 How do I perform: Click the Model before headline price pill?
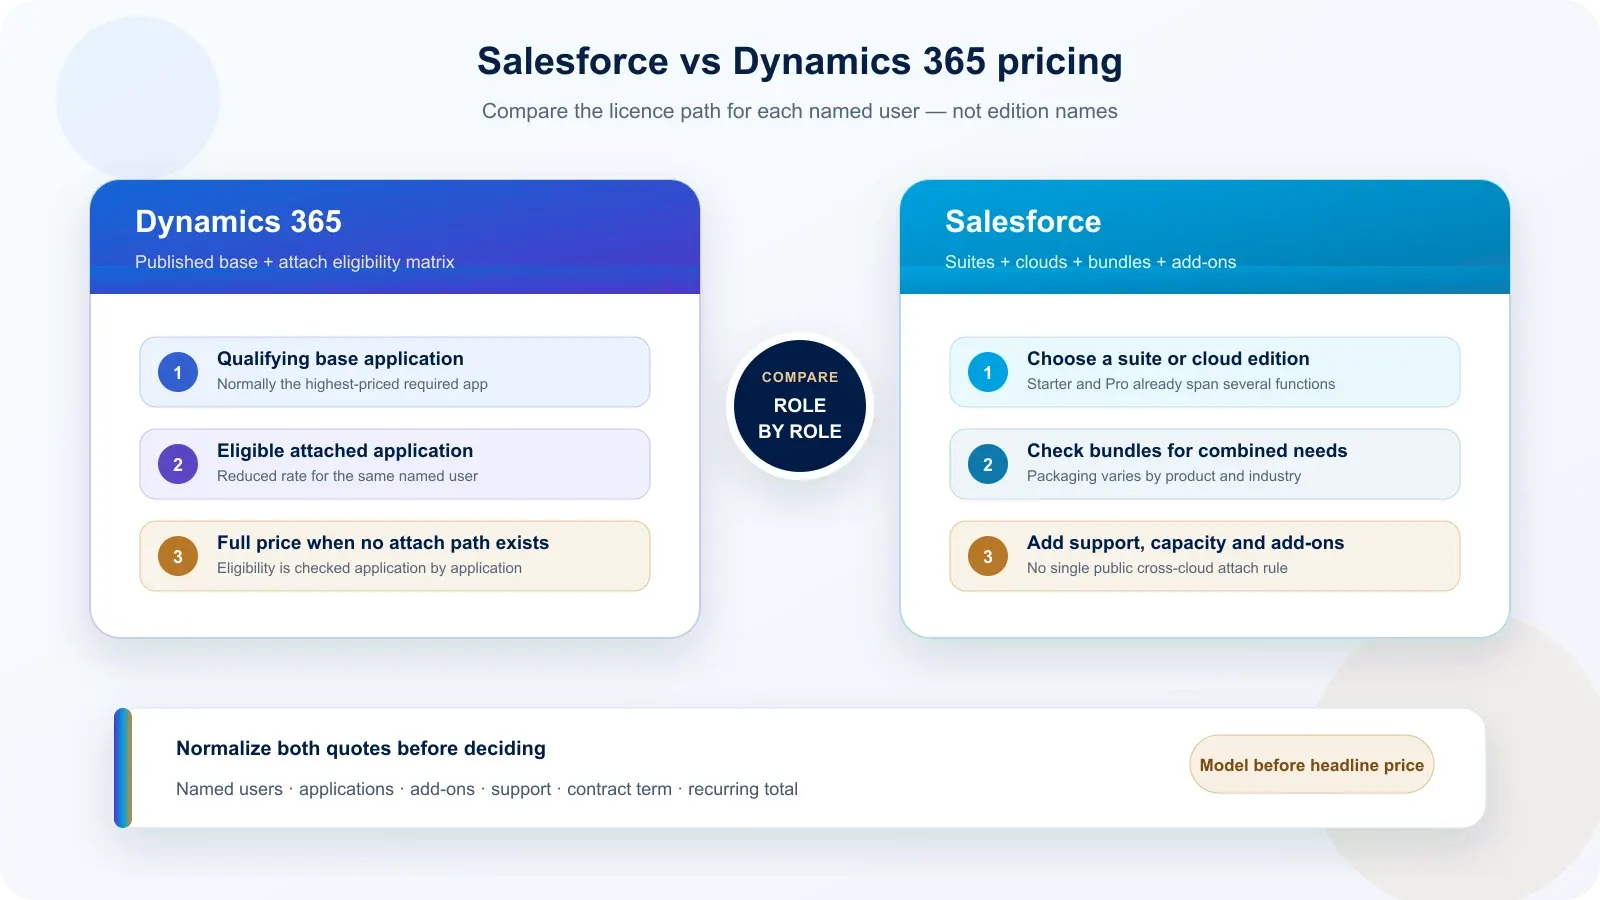(x=1312, y=765)
